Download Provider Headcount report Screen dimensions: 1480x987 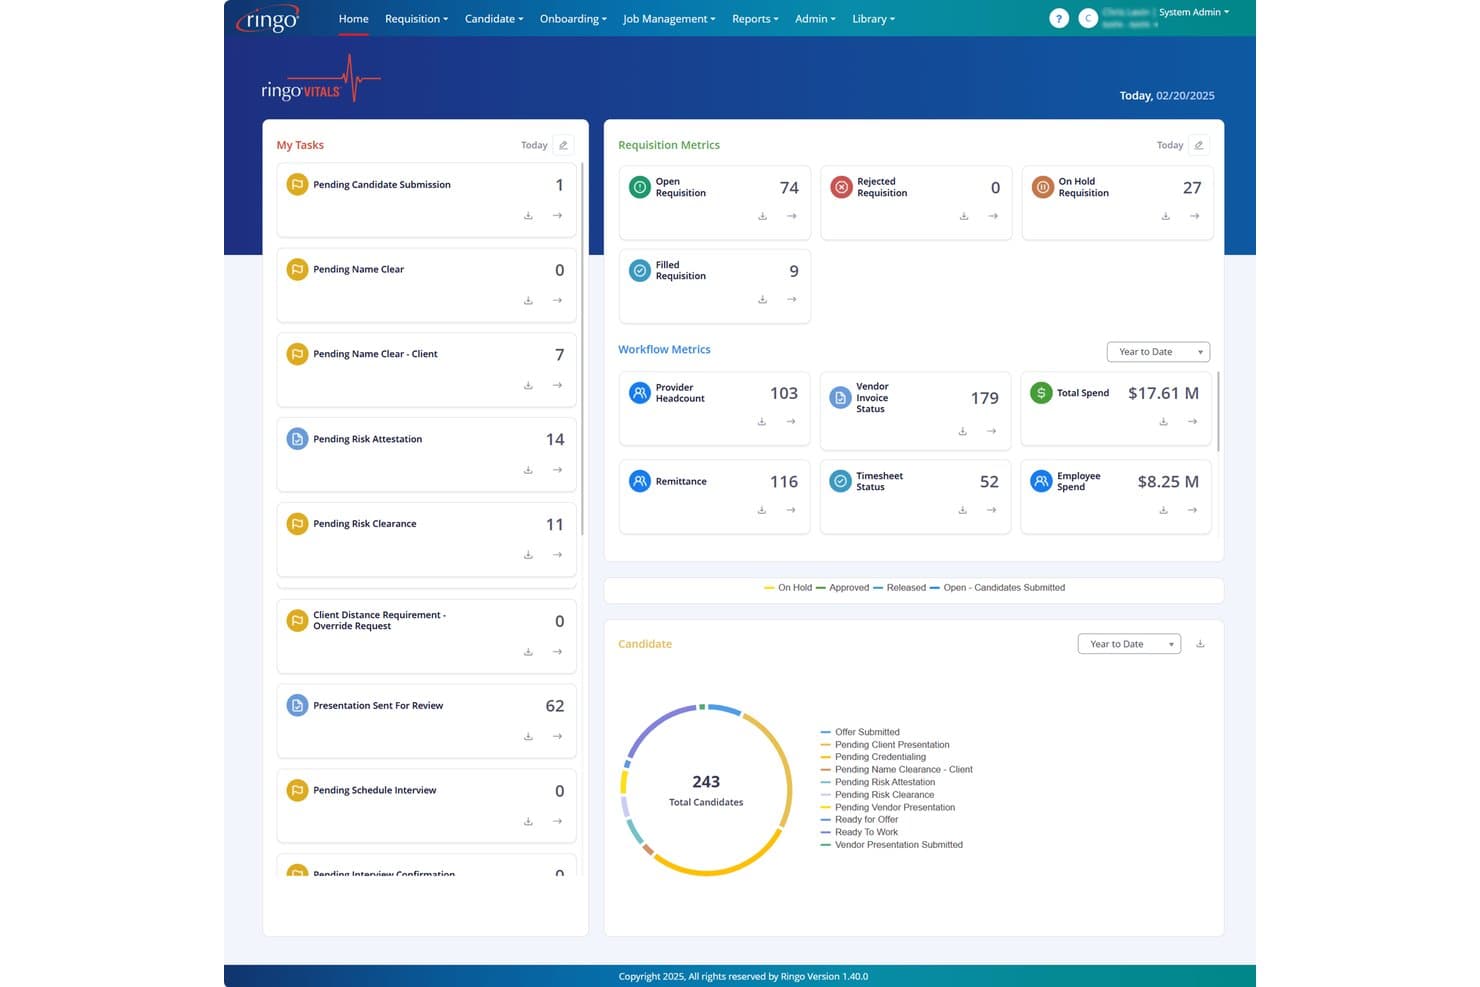pos(761,422)
